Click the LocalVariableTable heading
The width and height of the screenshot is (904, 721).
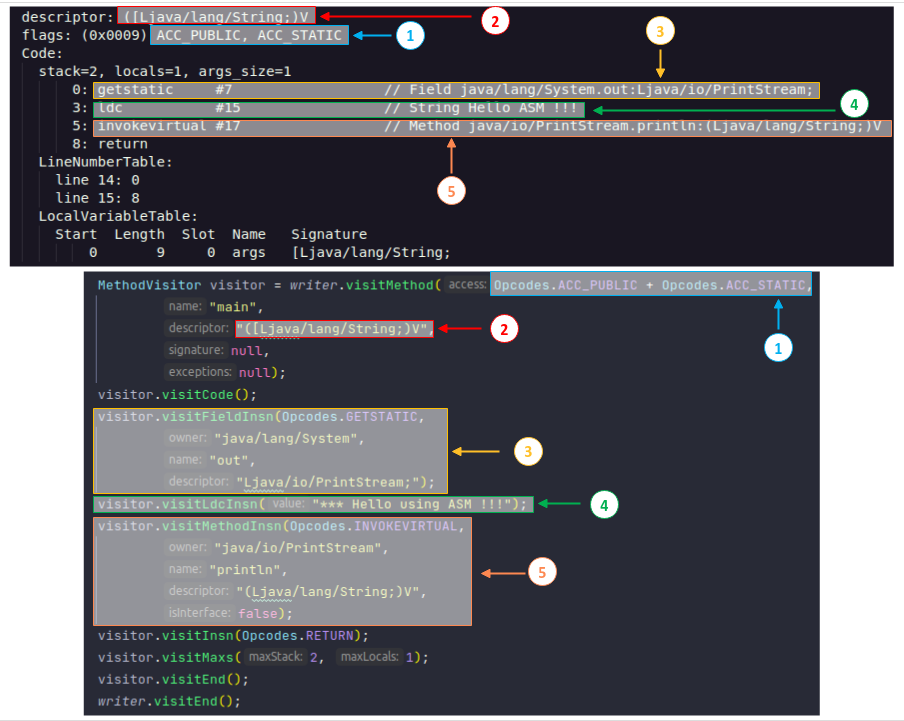pyautogui.click(x=119, y=216)
